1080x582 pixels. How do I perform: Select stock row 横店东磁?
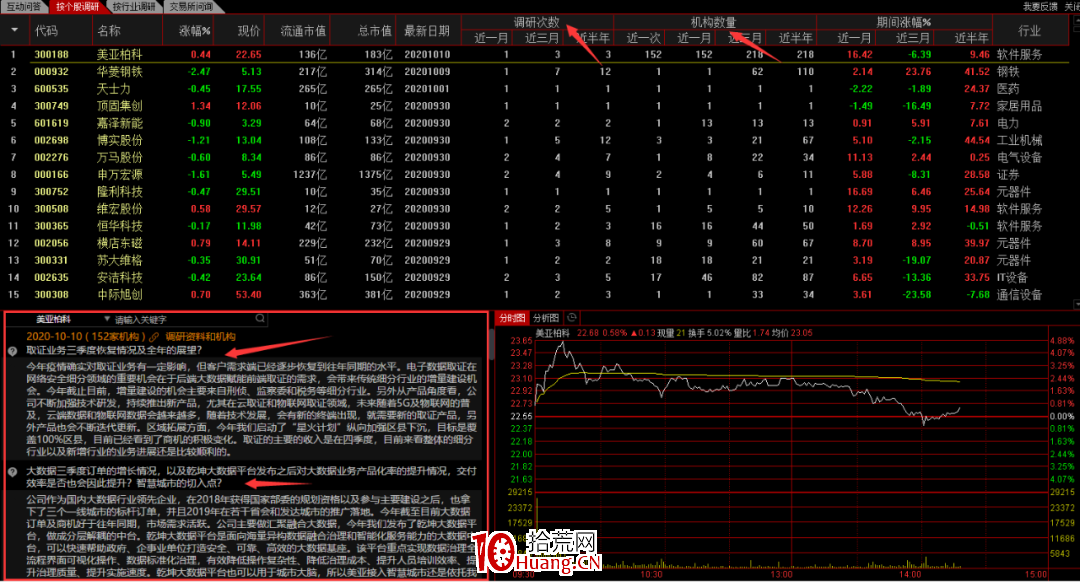tap(536, 243)
